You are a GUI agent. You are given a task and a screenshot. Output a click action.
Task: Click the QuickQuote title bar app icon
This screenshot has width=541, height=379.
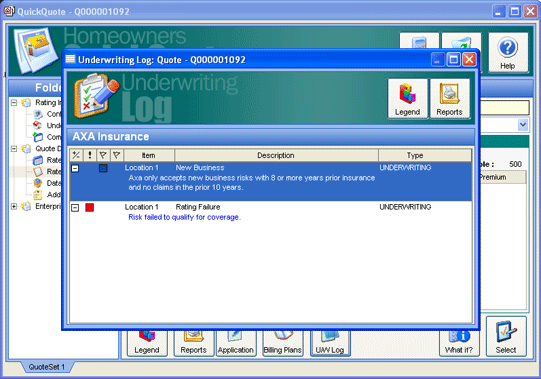click(9, 11)
